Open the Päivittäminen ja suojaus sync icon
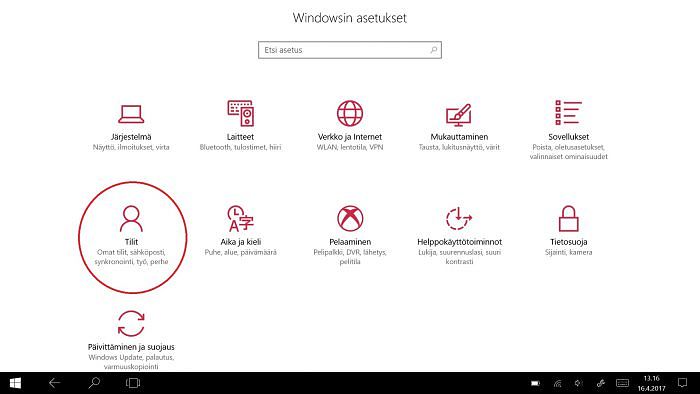Screen dimensions: 700x394 tap(131, 323)
